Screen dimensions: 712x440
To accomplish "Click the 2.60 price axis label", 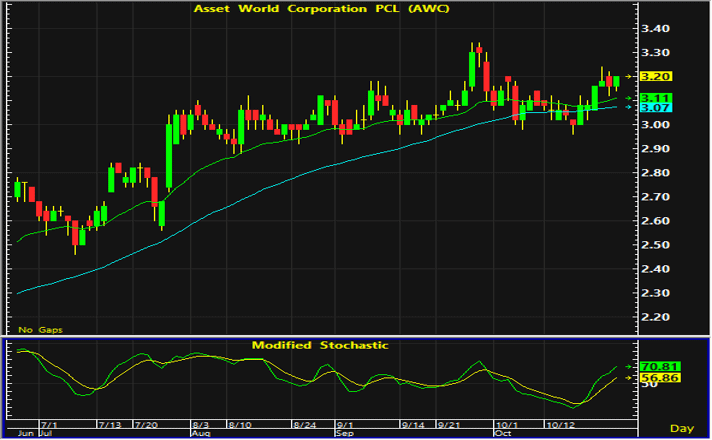I will click(x=655, y=221).
